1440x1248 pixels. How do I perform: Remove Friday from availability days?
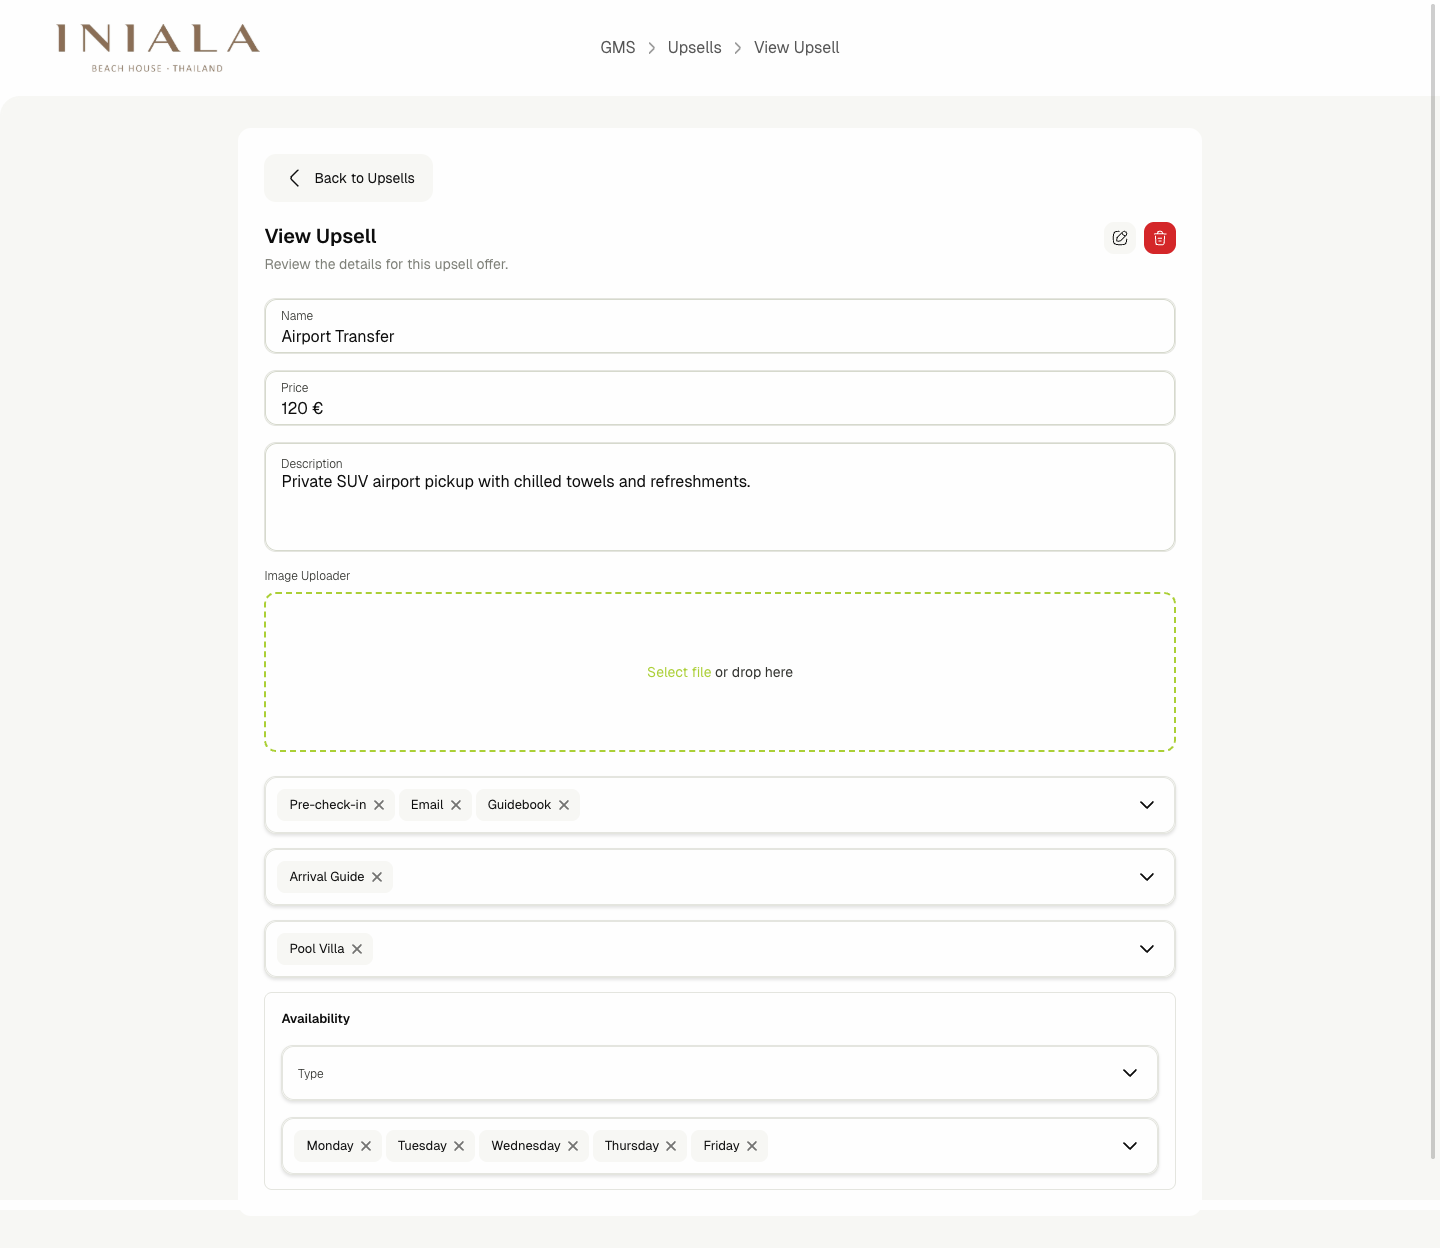coord(752,1145)
